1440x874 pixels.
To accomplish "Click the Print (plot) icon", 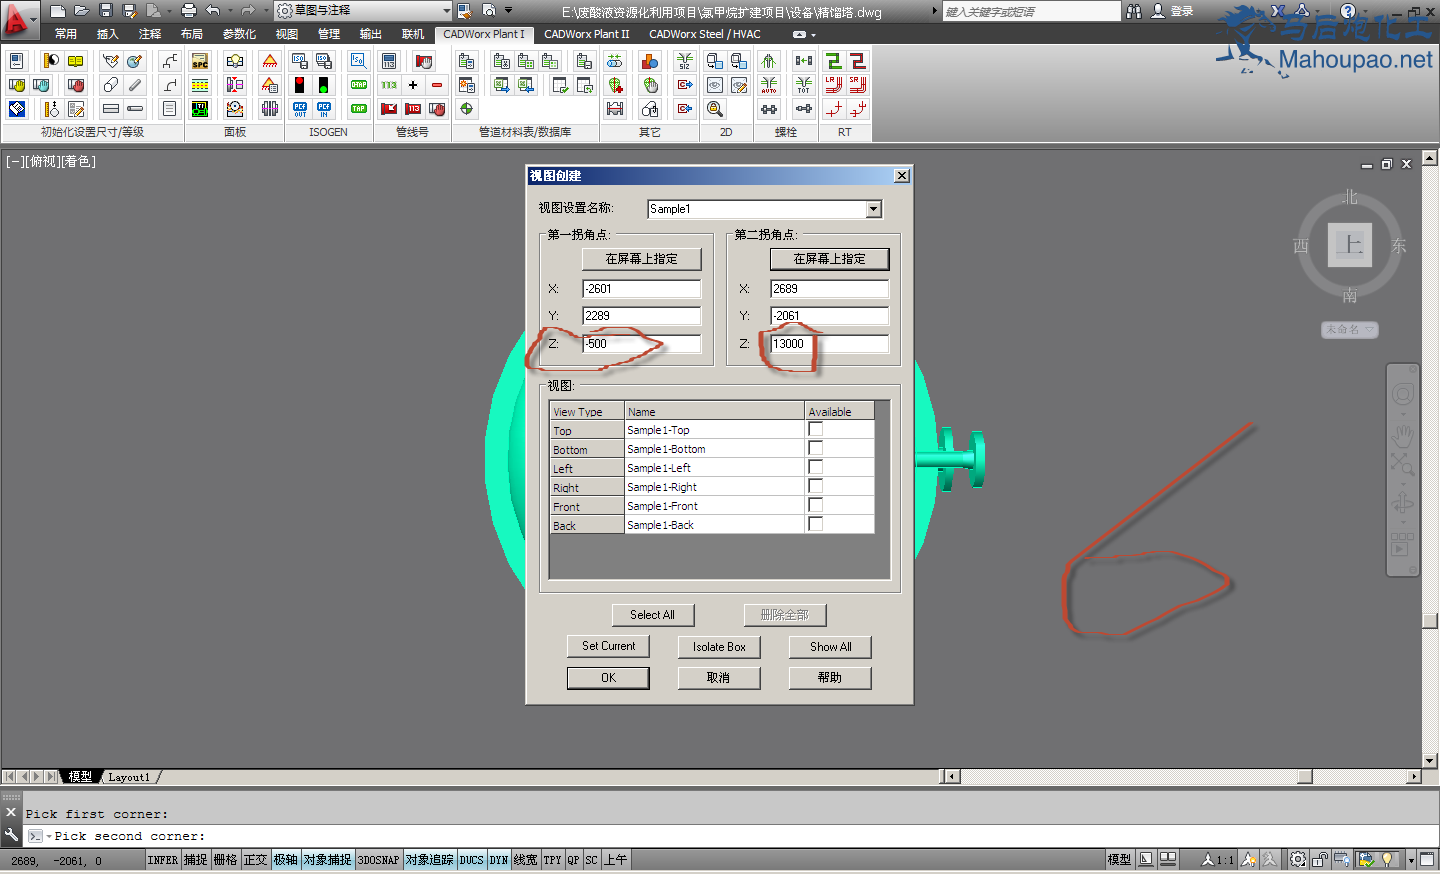I will point(188,11).
